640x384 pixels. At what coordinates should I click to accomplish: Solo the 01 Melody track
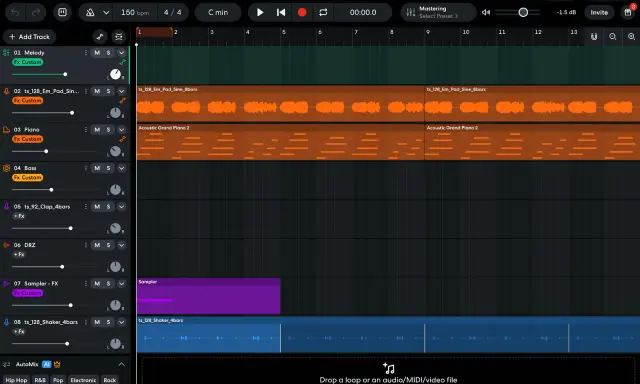pyautogui.click(x=108, y=53)
